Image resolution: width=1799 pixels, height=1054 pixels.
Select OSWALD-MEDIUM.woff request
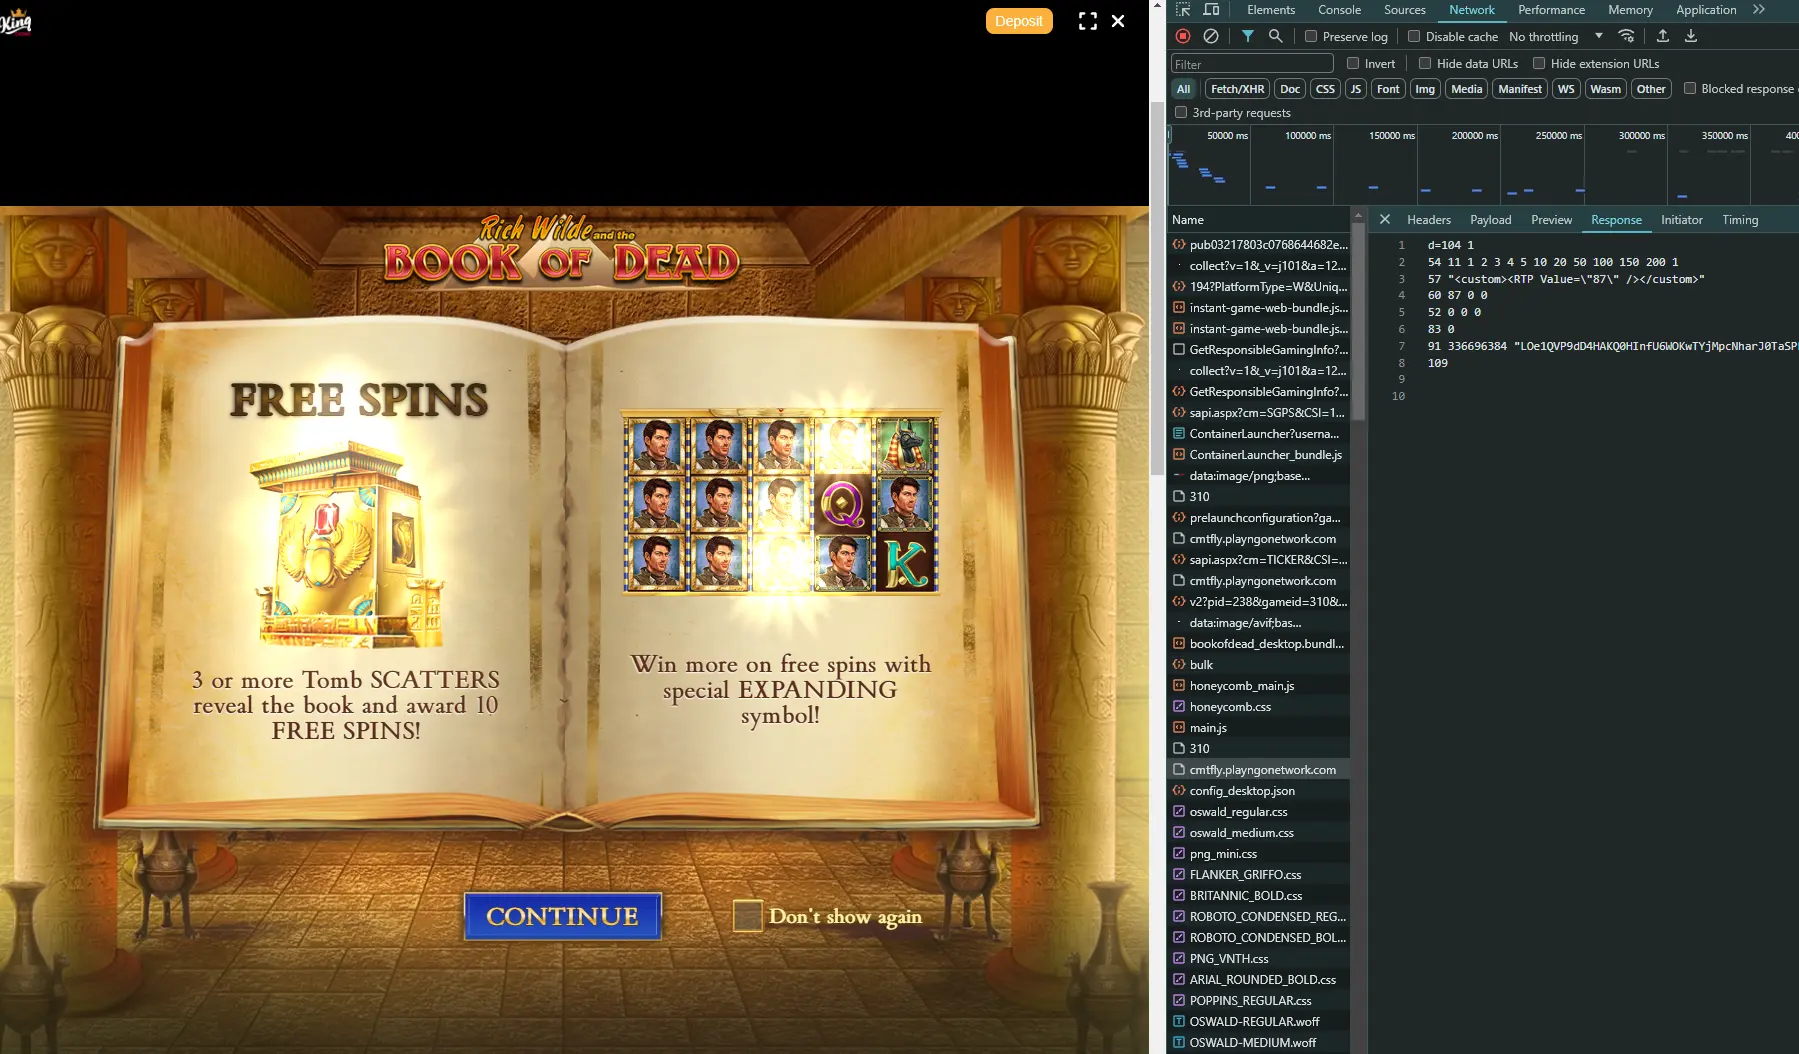(x=1259, y=1042)
